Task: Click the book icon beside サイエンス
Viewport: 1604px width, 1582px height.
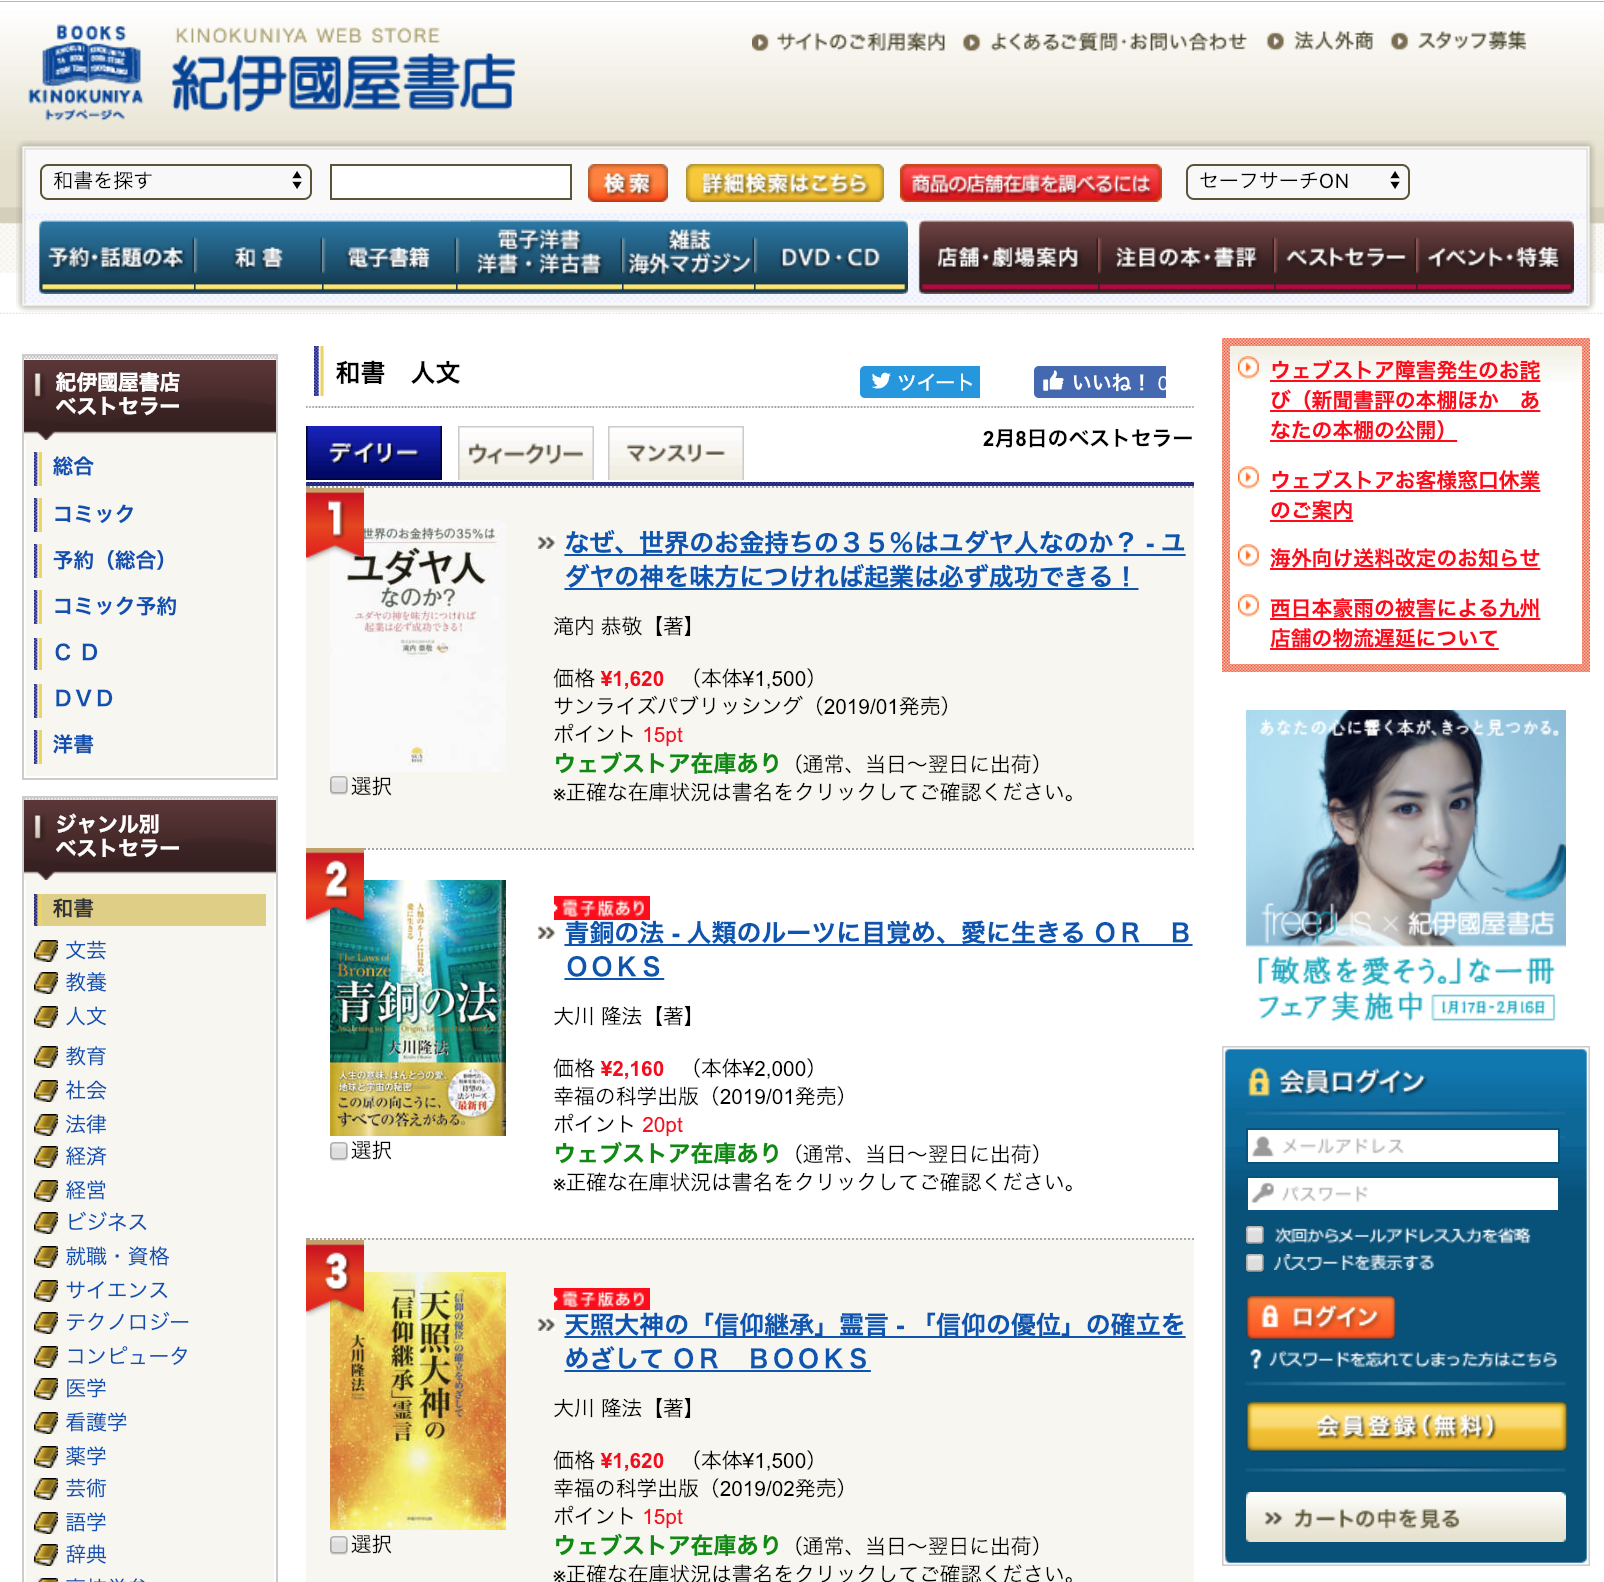Action: click(x=45, y=1290)
